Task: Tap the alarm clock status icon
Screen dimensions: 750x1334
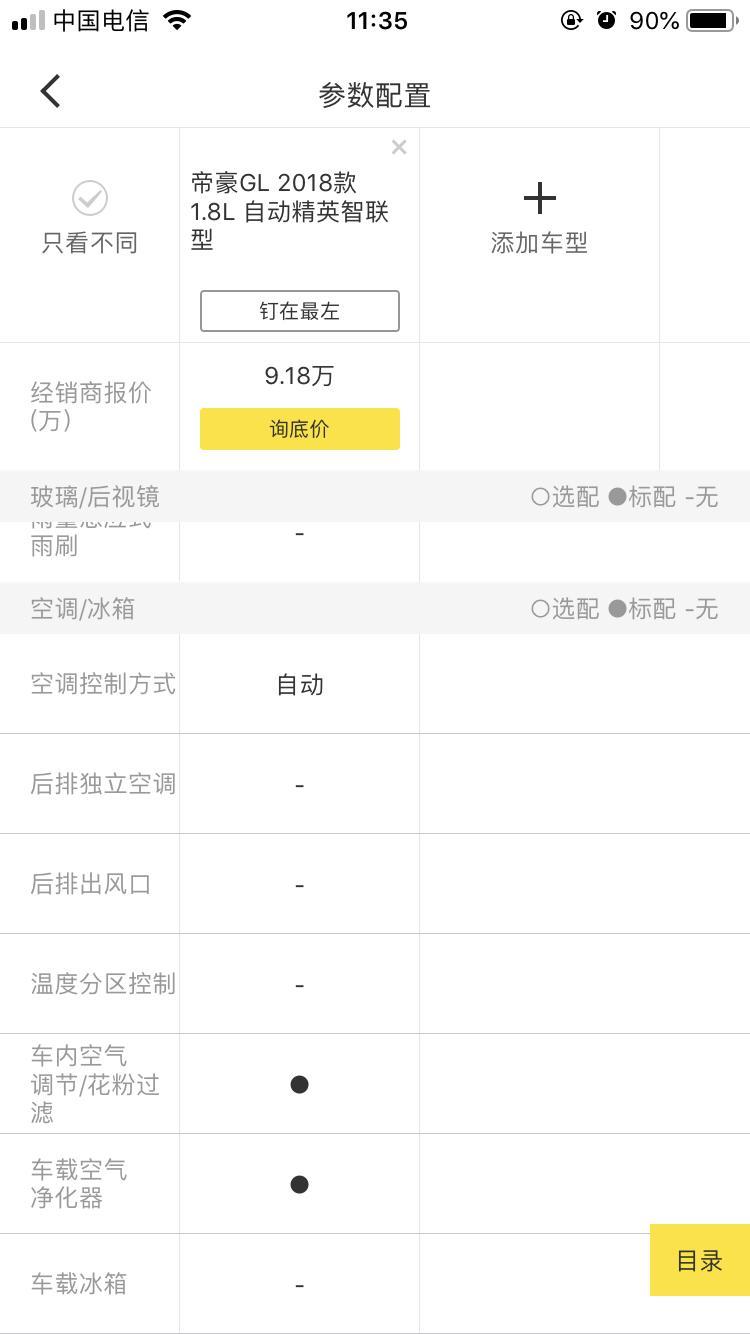Action: 606,20
